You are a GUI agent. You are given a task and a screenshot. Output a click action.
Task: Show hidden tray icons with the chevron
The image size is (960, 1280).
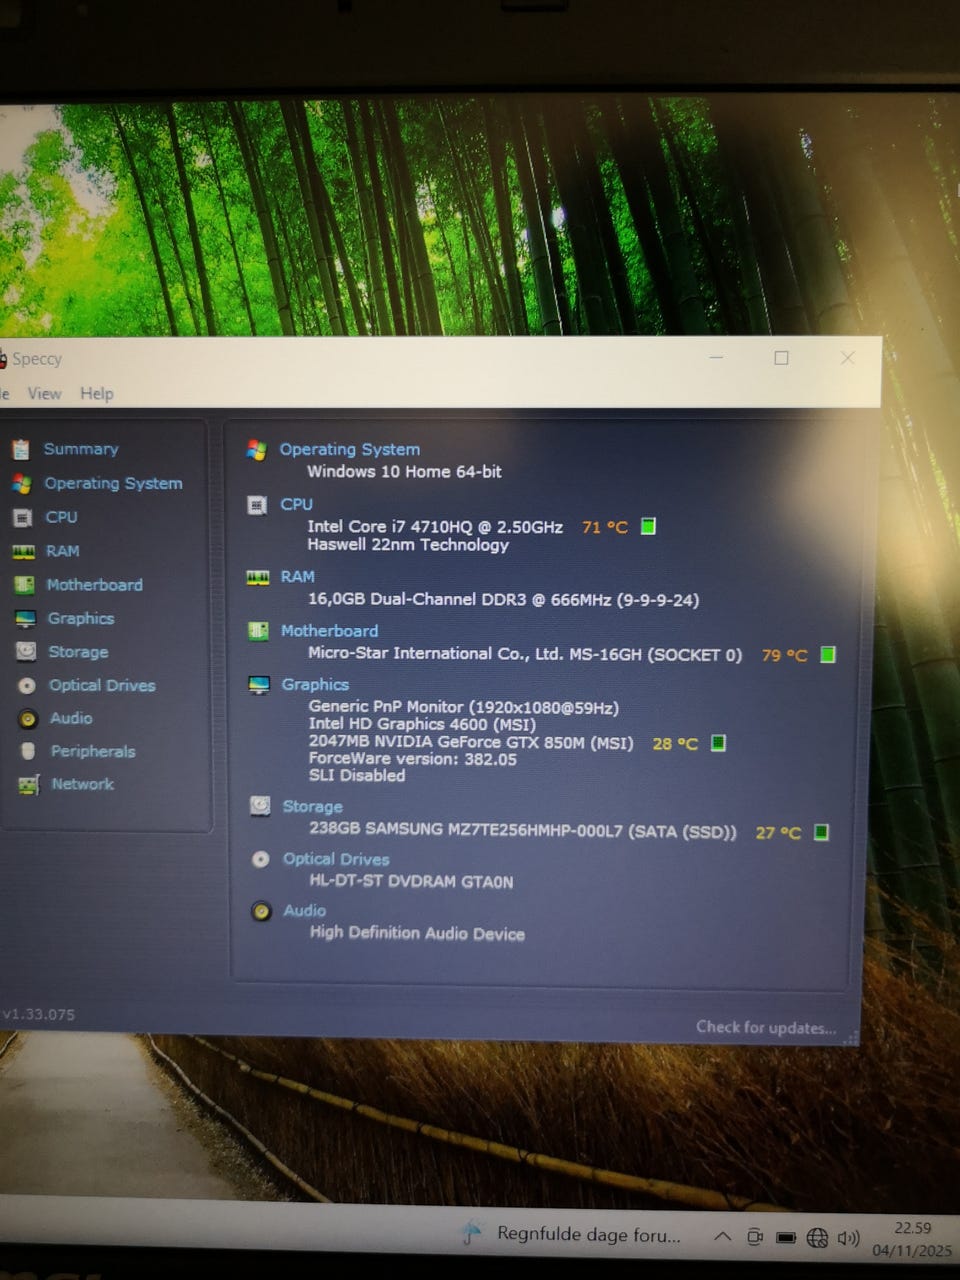click(x=722, y=1237)
